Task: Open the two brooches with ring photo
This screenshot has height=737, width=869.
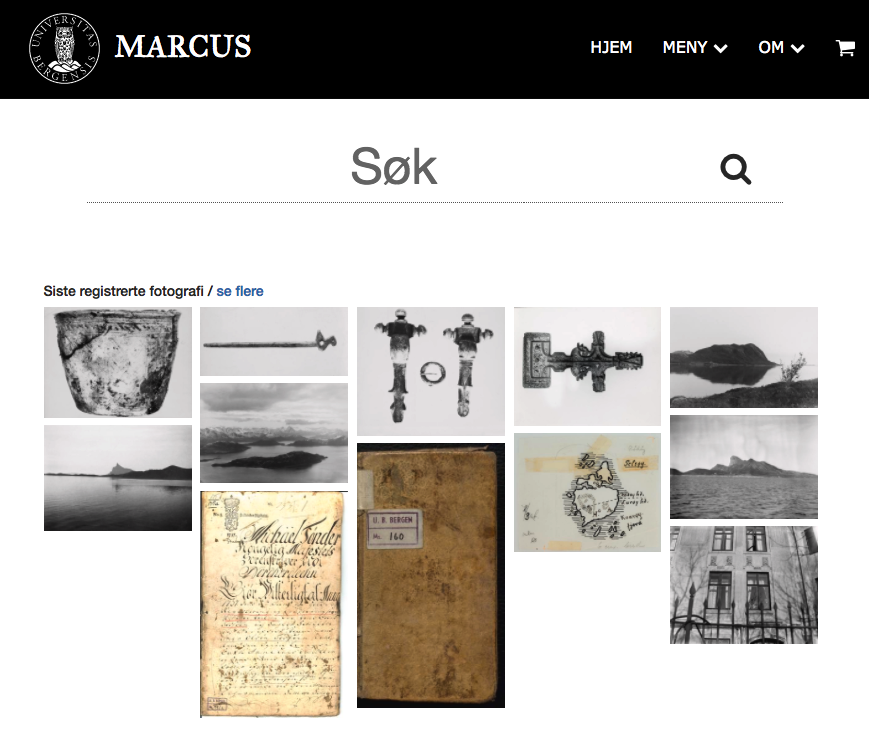Action: tap(431, 371)
